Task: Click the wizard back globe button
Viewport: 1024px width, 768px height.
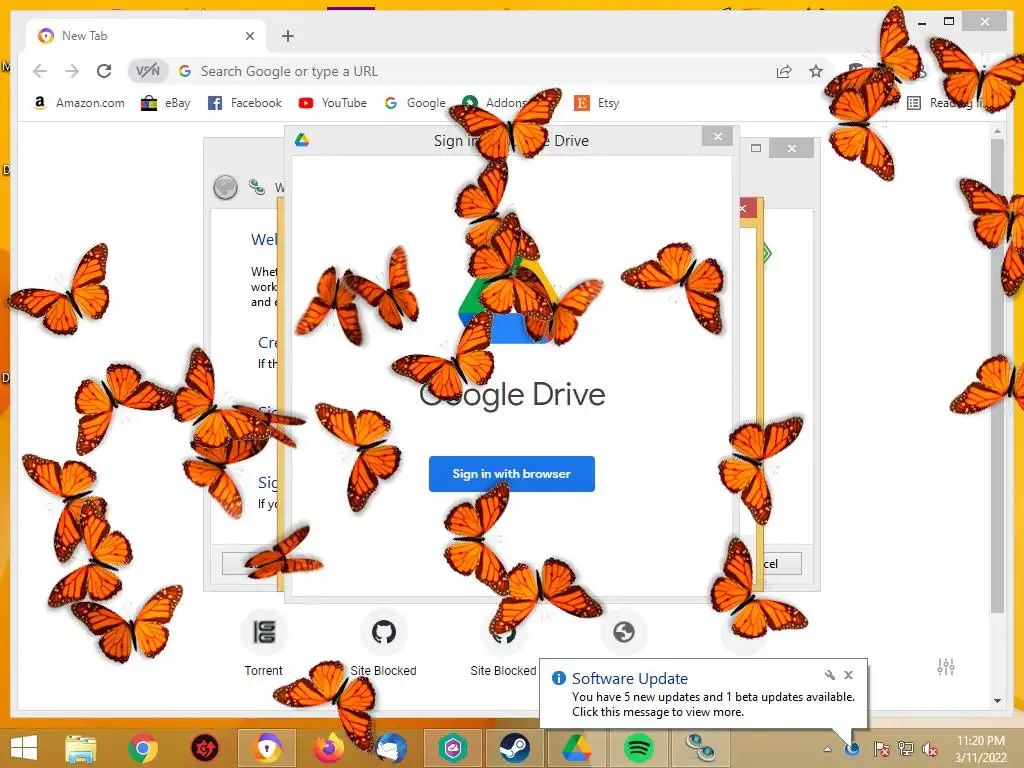Action: point(225,187)
